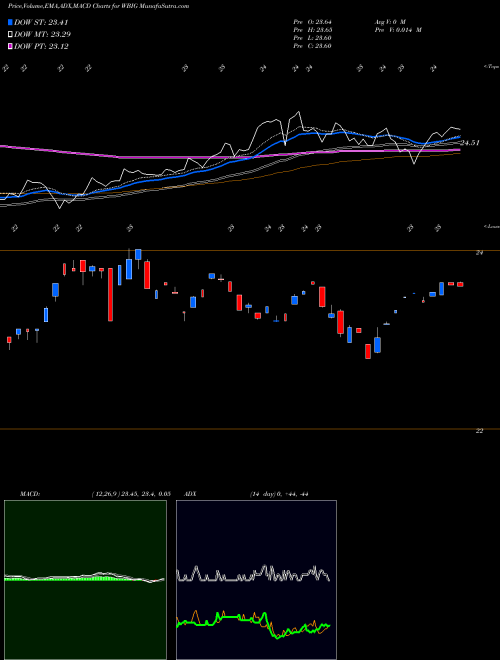Click the 24 price axis label
Viewport: 500px width, 660px height.
coord(479,253)
